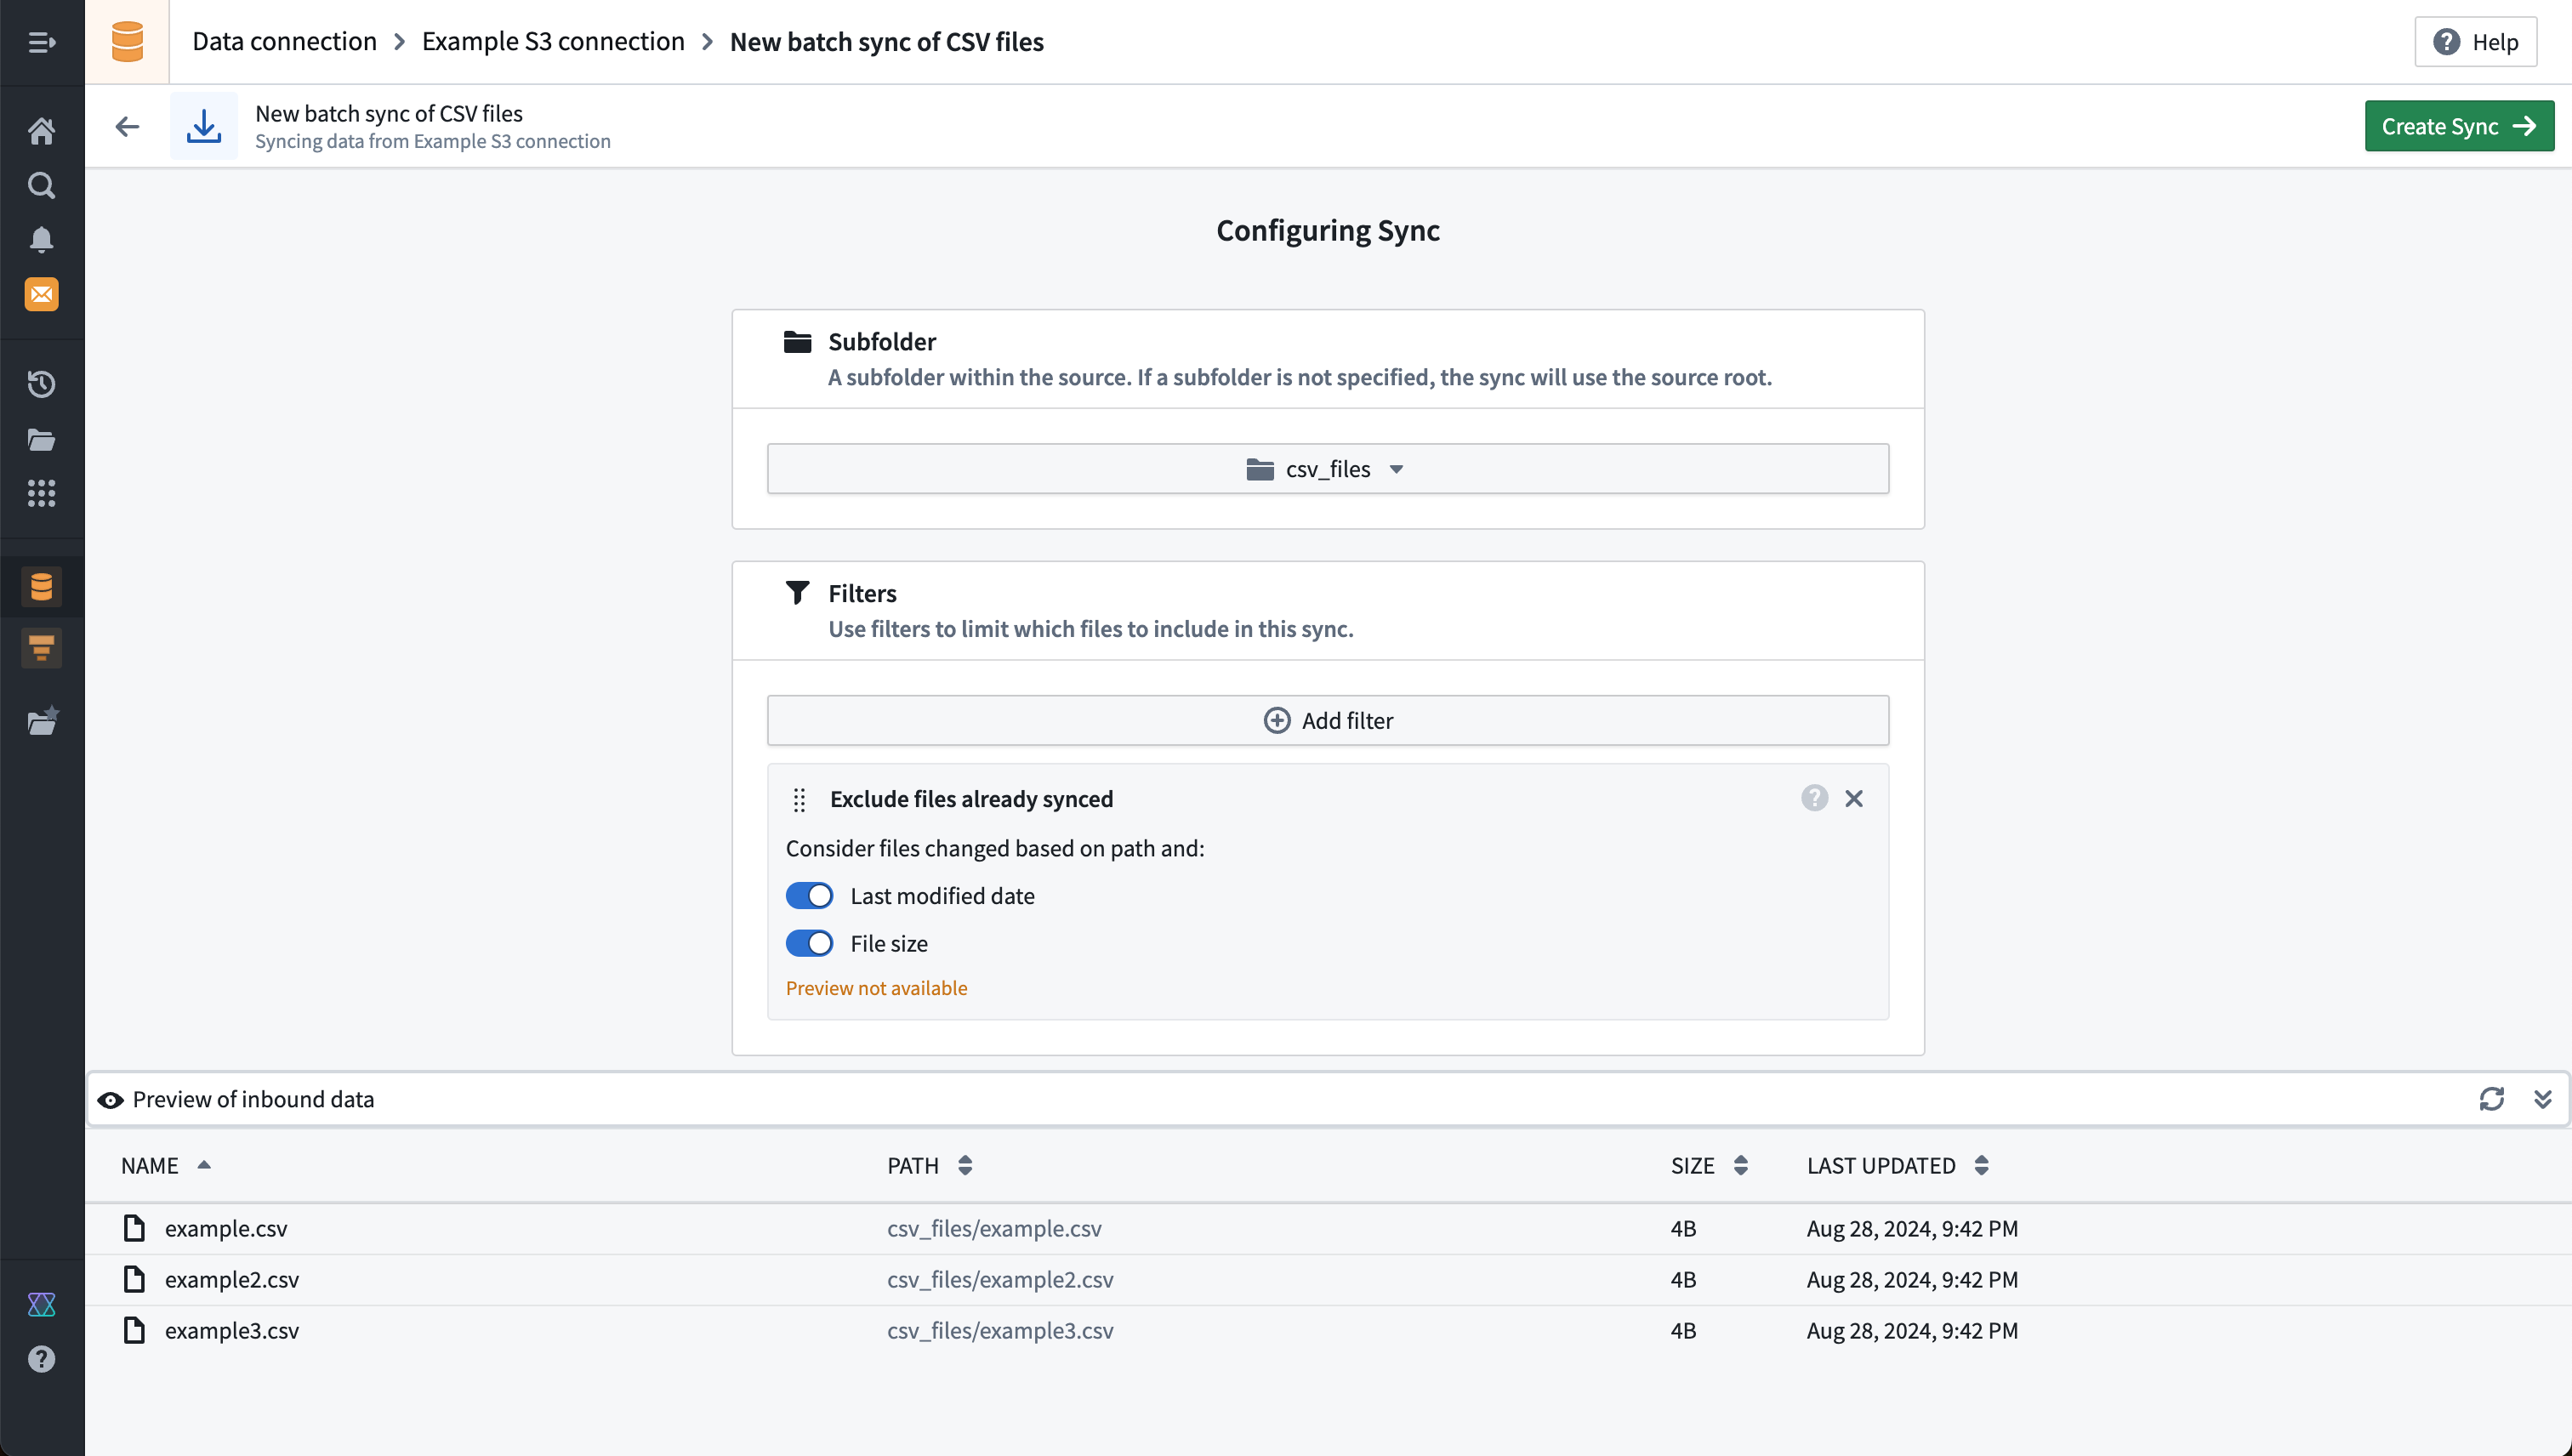This screenshot has width=2572, height=1456.
Task: Click the data connection home icon
Action: click(x=128, y=41)
